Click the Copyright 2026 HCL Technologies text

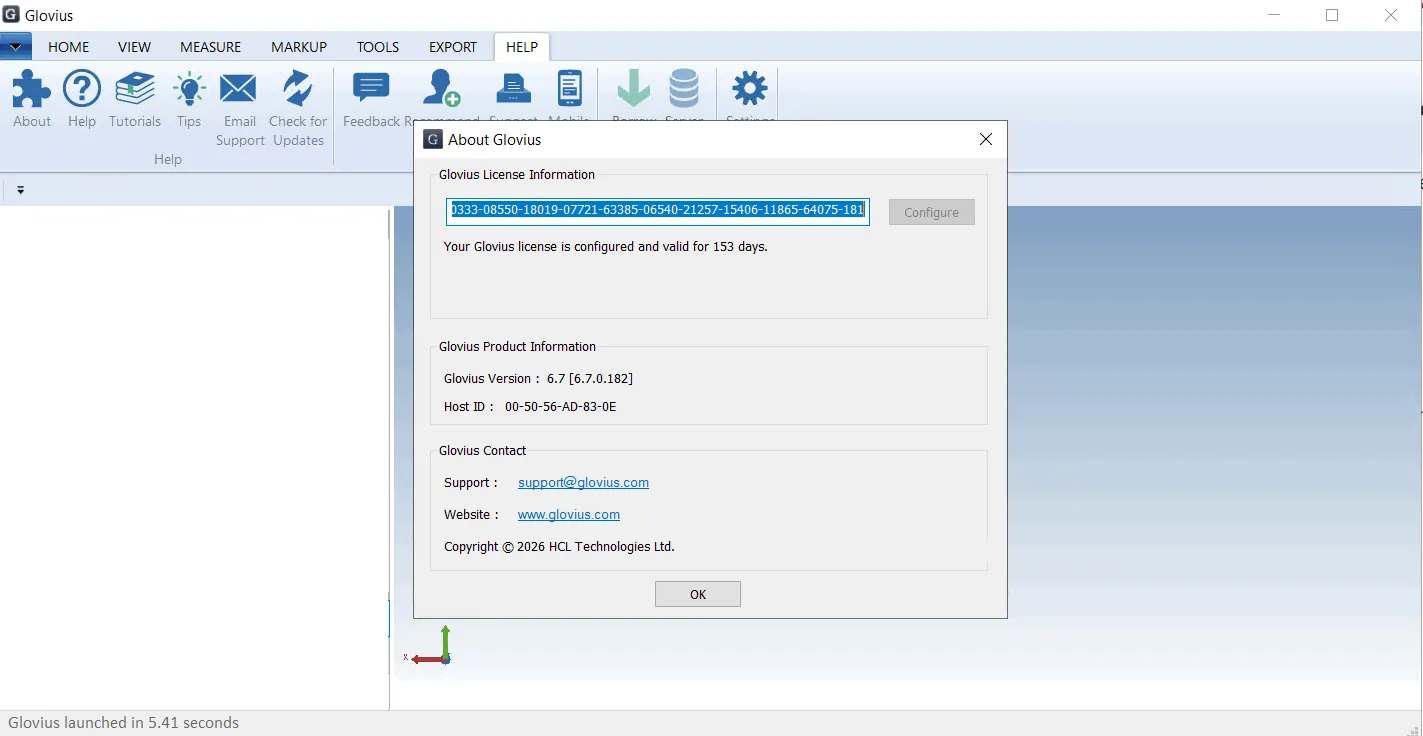[x=559, y=546]
